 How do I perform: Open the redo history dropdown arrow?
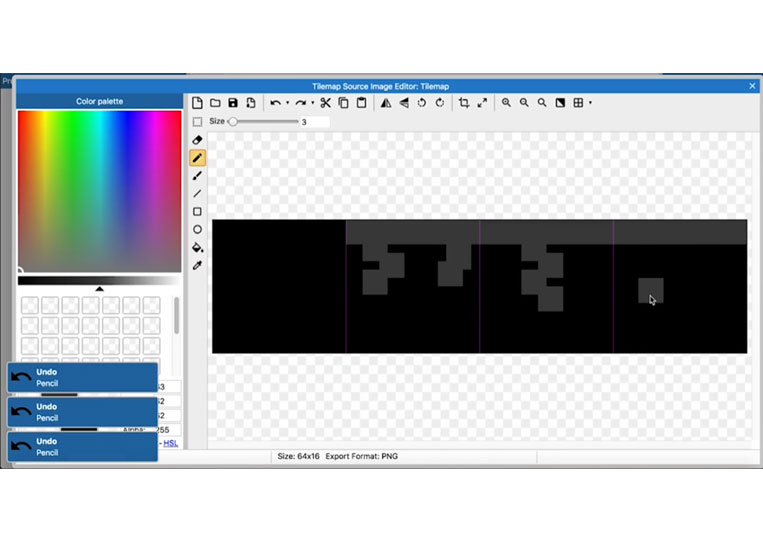(x=312, y=103)
